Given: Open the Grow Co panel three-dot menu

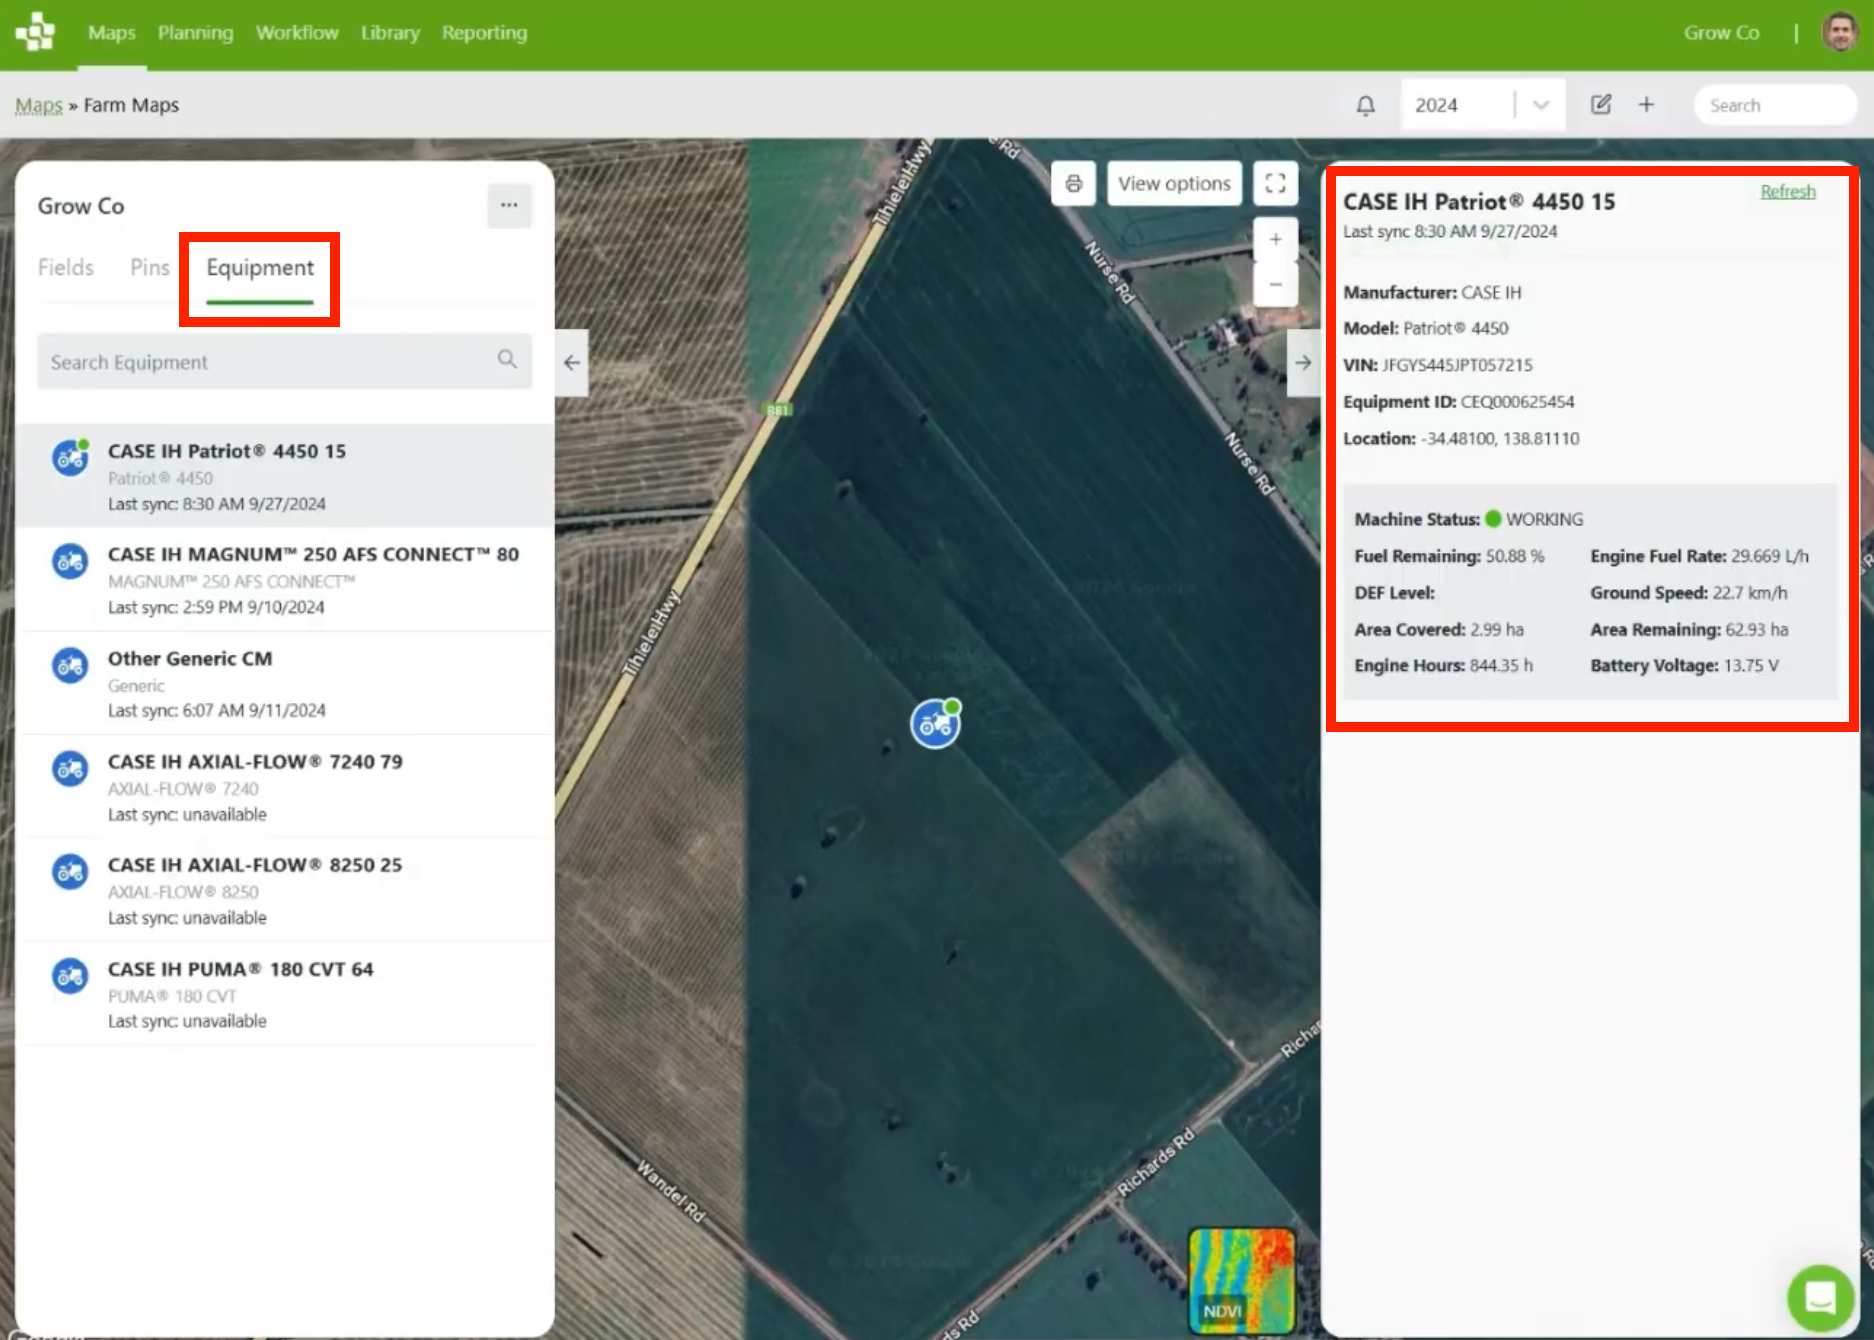Looking at the screenshot, I should click(509, 205).
